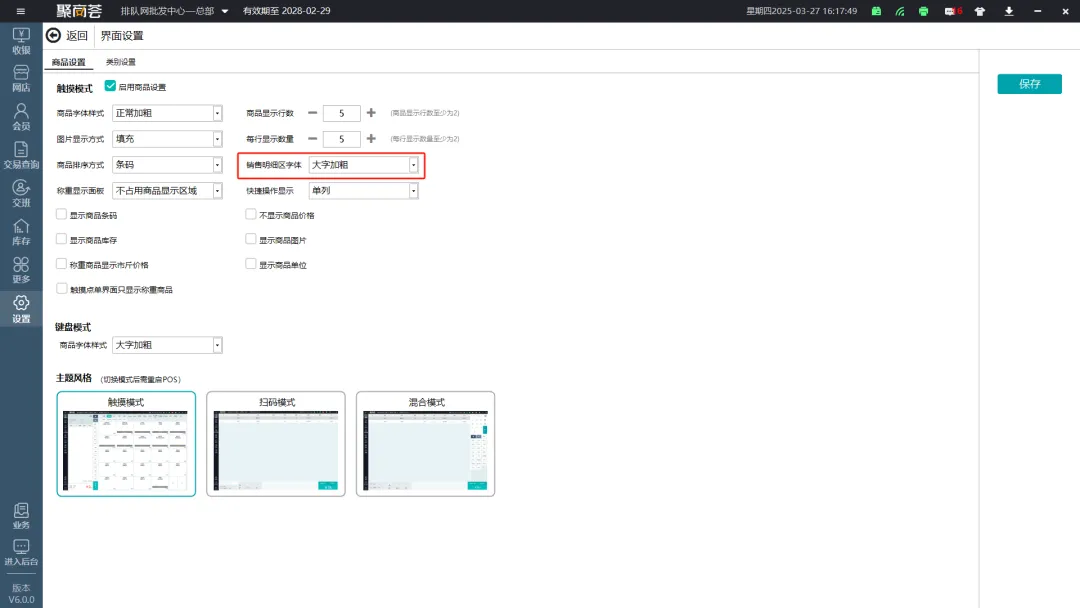Open the 收银 cashier sidebar icon
1080x608 pixels.
pyautogui.click(x=21, y=40)
